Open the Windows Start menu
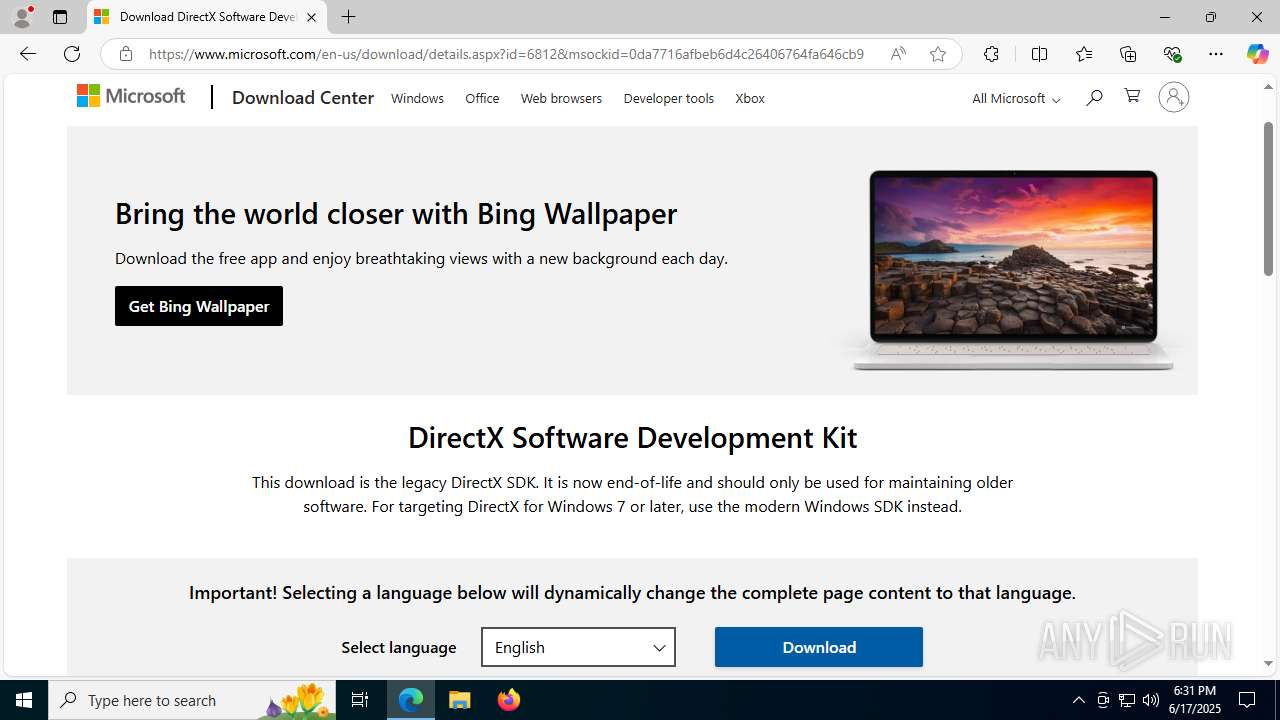 [24, 700]
